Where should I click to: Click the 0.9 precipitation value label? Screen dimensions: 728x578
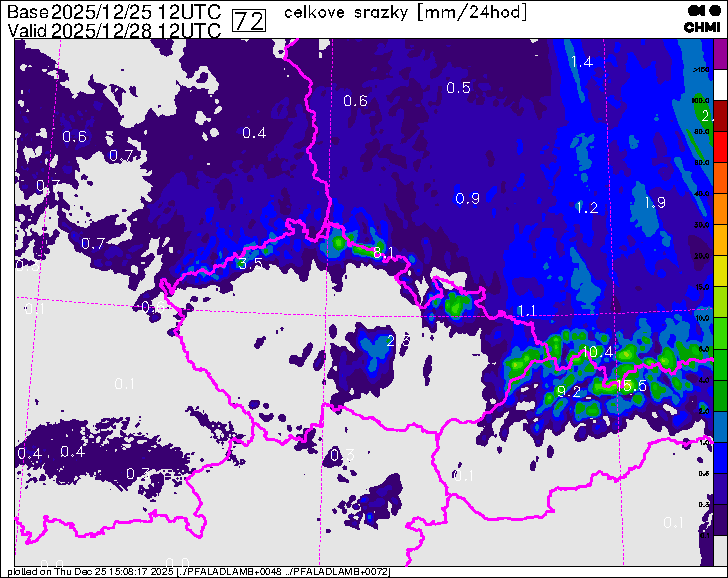467,198
